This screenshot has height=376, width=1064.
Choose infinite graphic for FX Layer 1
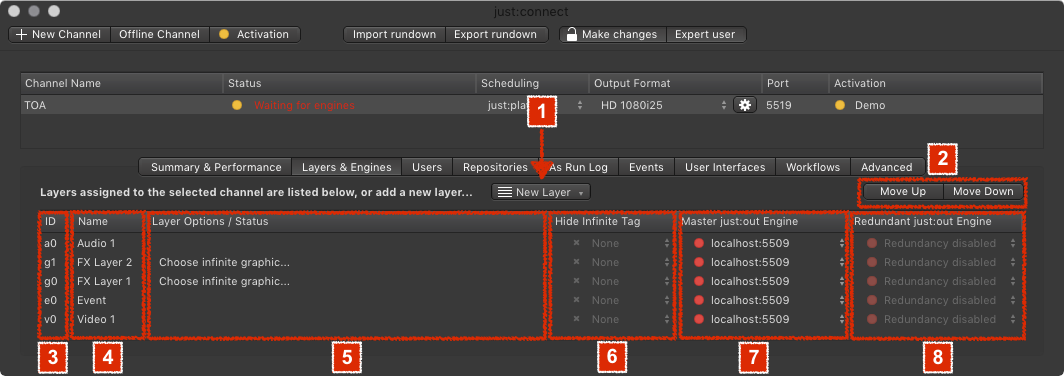(x=224, y=281)
